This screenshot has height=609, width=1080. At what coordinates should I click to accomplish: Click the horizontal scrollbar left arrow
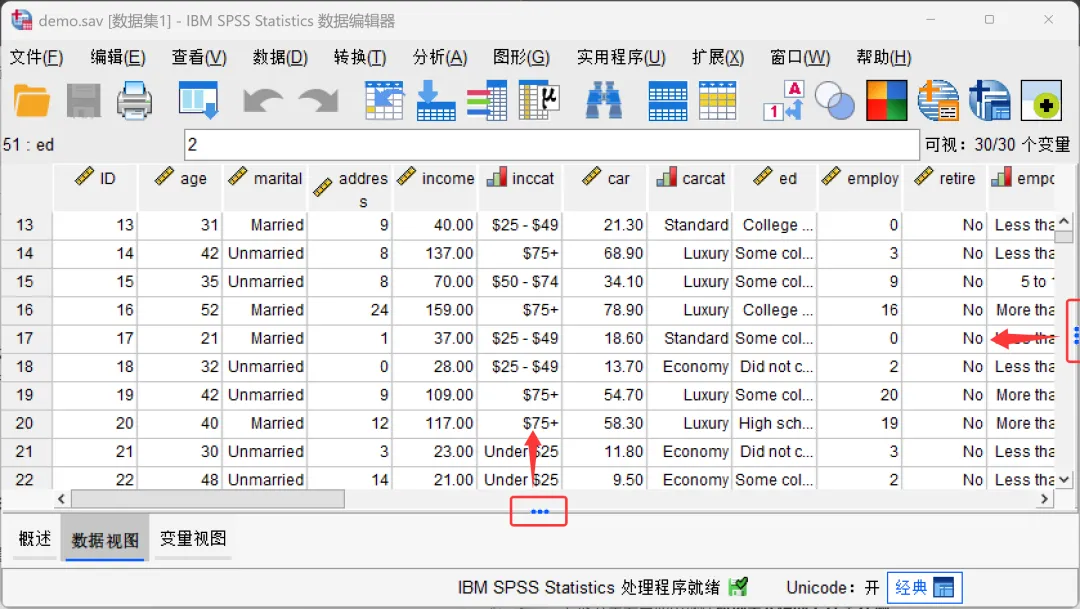[x=61, y=499]
